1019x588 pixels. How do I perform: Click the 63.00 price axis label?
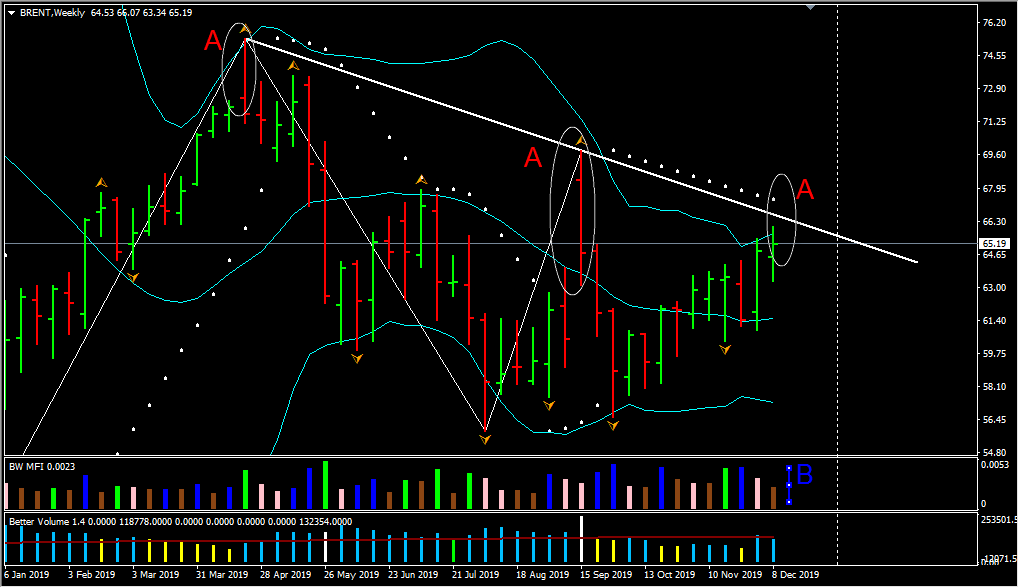(x=994, y=288)
